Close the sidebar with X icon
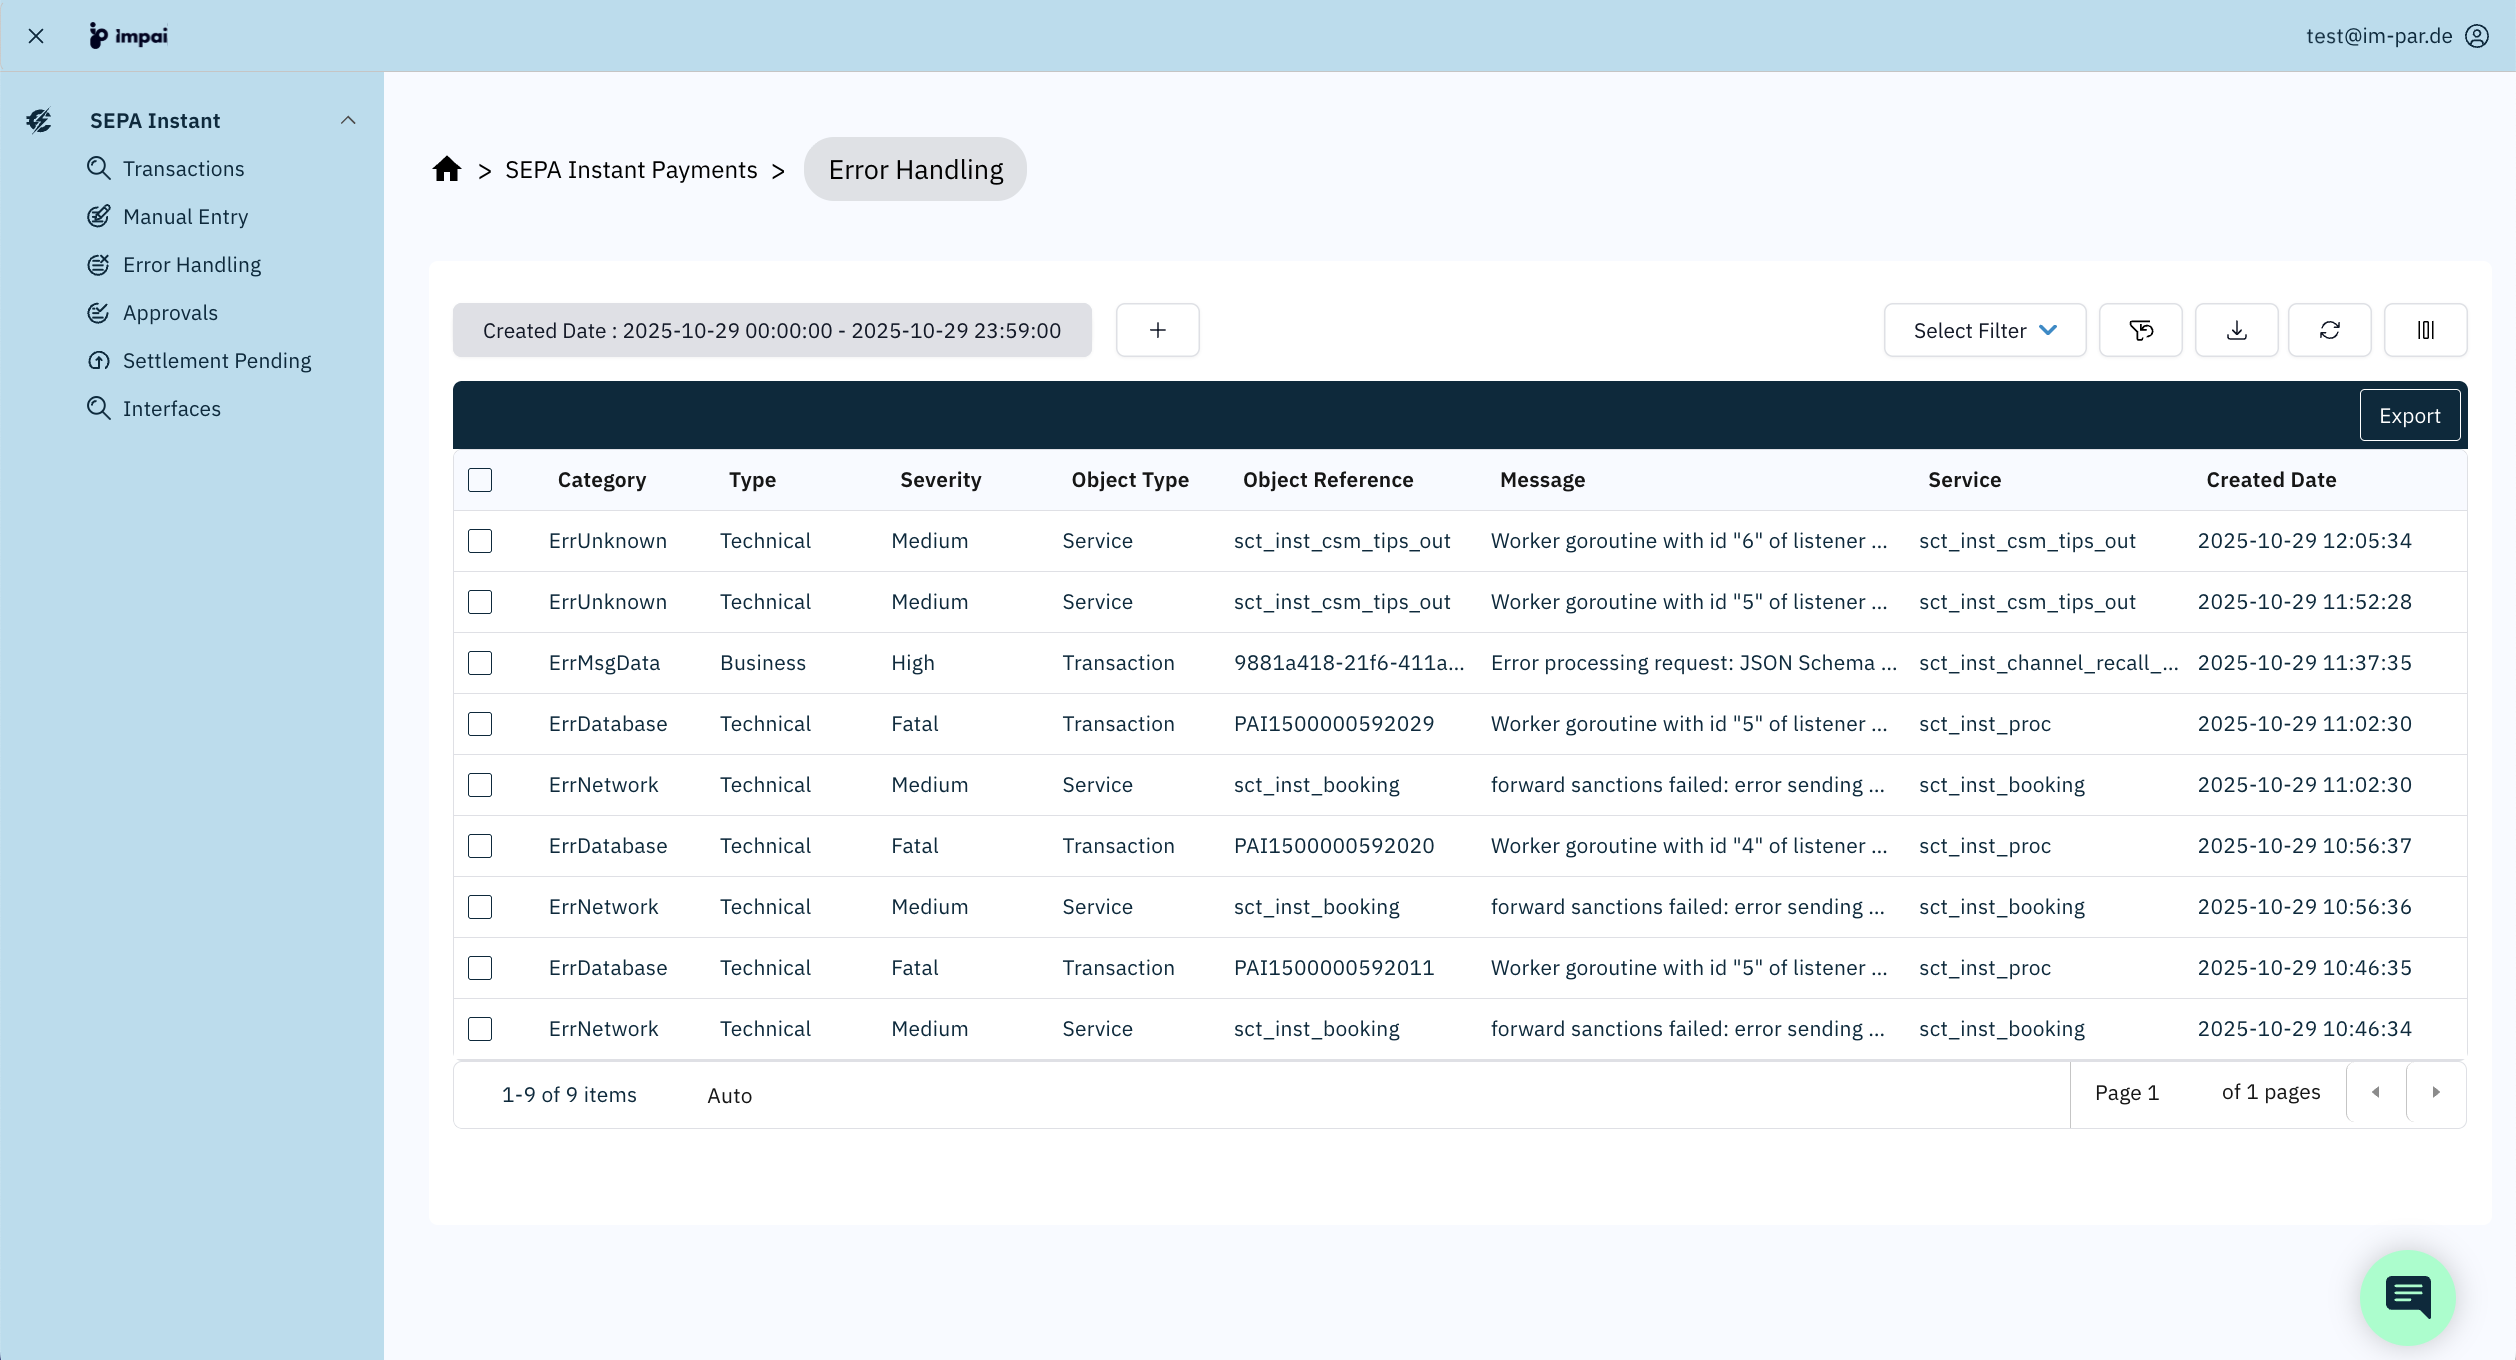This screenshot has height=1360, width=2516. point(36,36)
